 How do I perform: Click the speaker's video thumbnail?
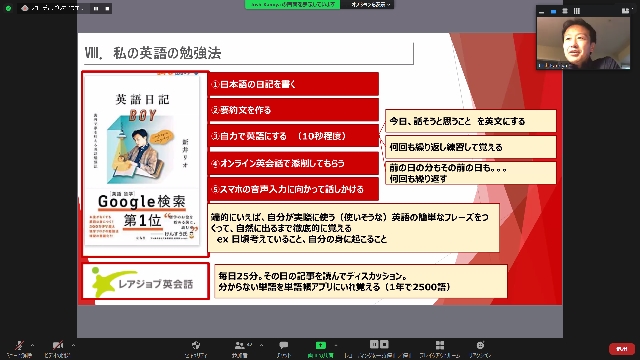click(583, 43)
